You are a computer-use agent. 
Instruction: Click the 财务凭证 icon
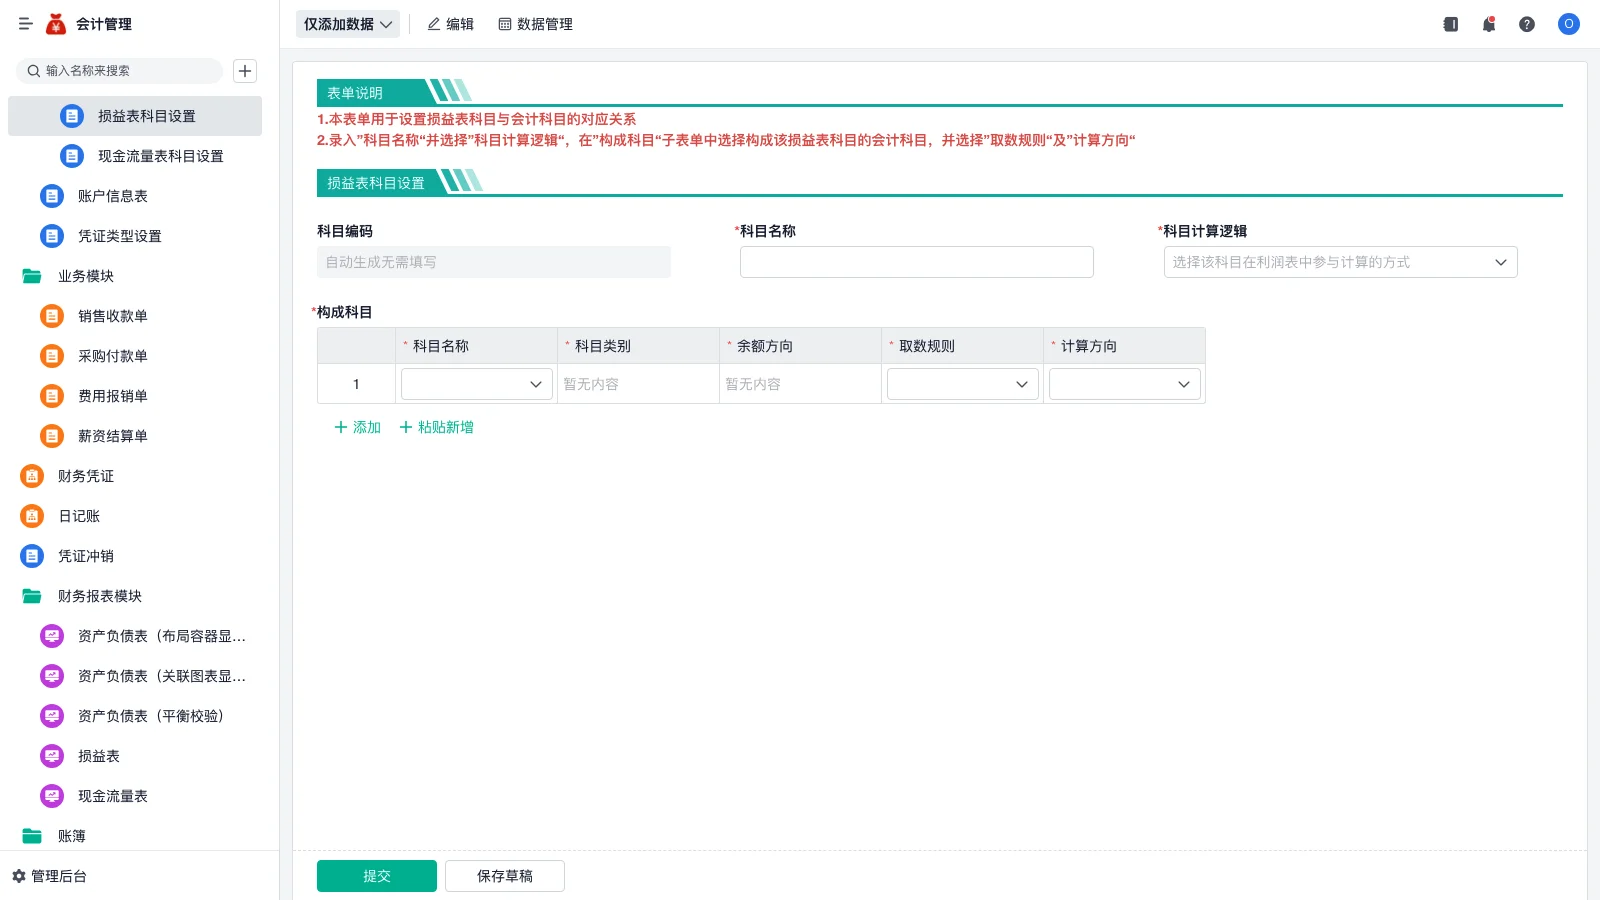pyautogui.click(x=32, y=476)
